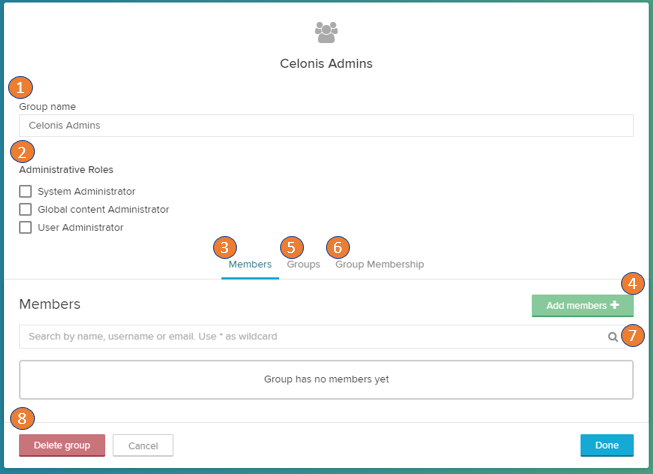Click the Celonis Admins dialog title
This screenshot has height=474, width=653.
pos(326,64)
